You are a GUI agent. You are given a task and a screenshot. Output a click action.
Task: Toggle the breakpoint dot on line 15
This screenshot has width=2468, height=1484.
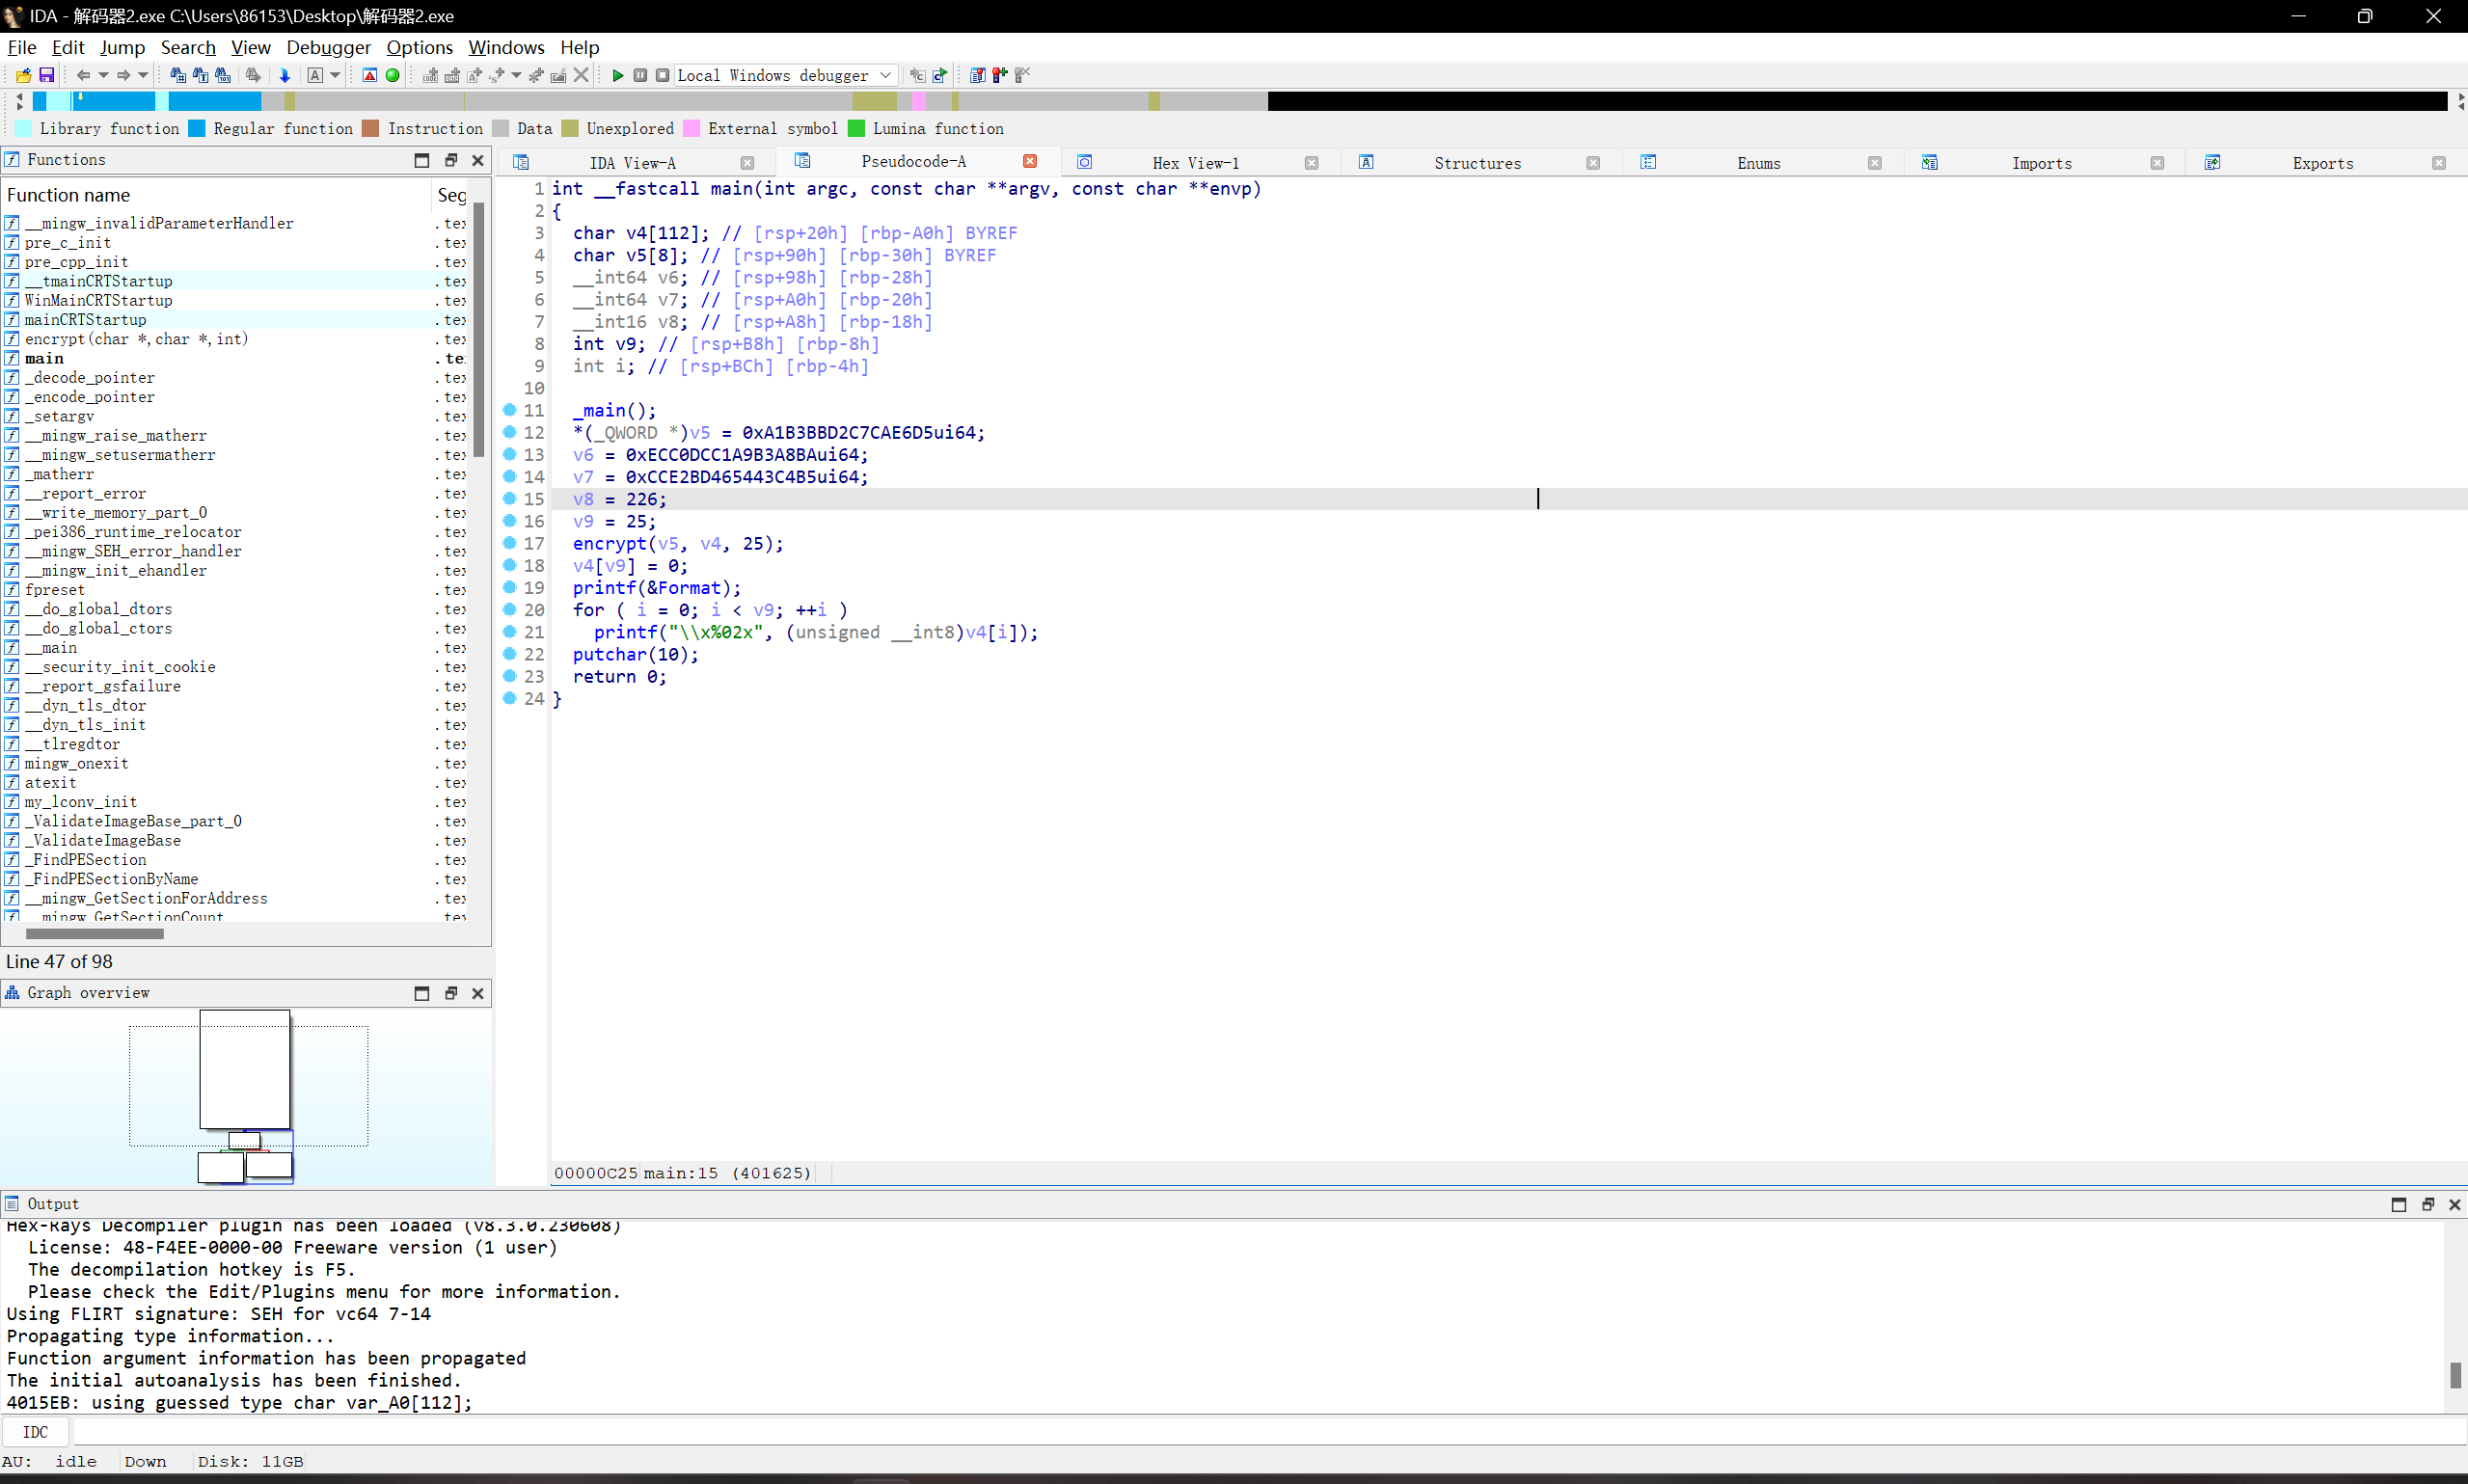coord(509,498)
